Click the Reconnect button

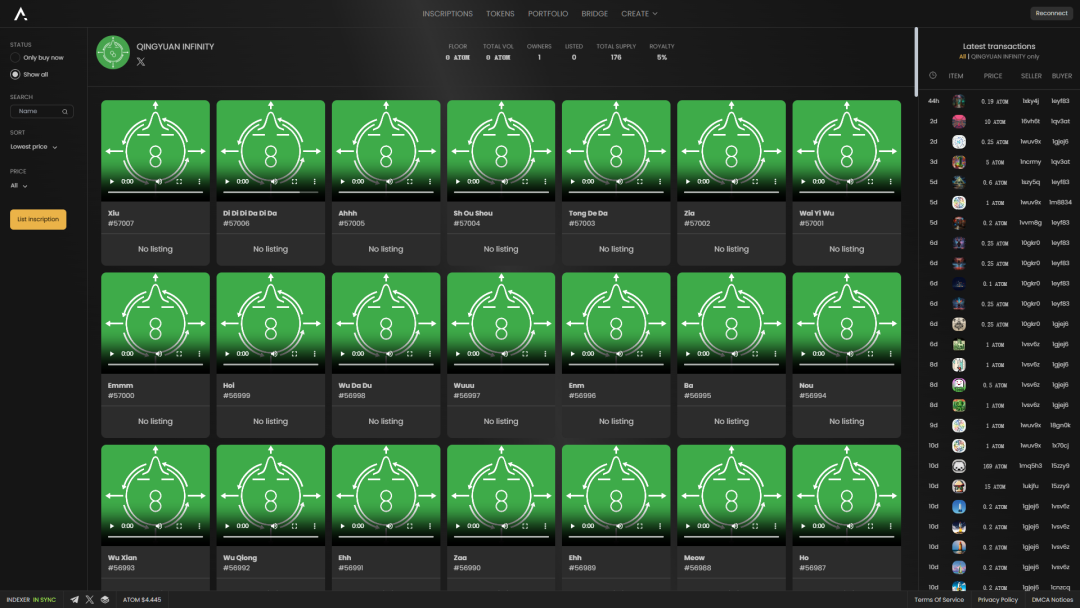pyautogui.click(x=1051, y=13)
